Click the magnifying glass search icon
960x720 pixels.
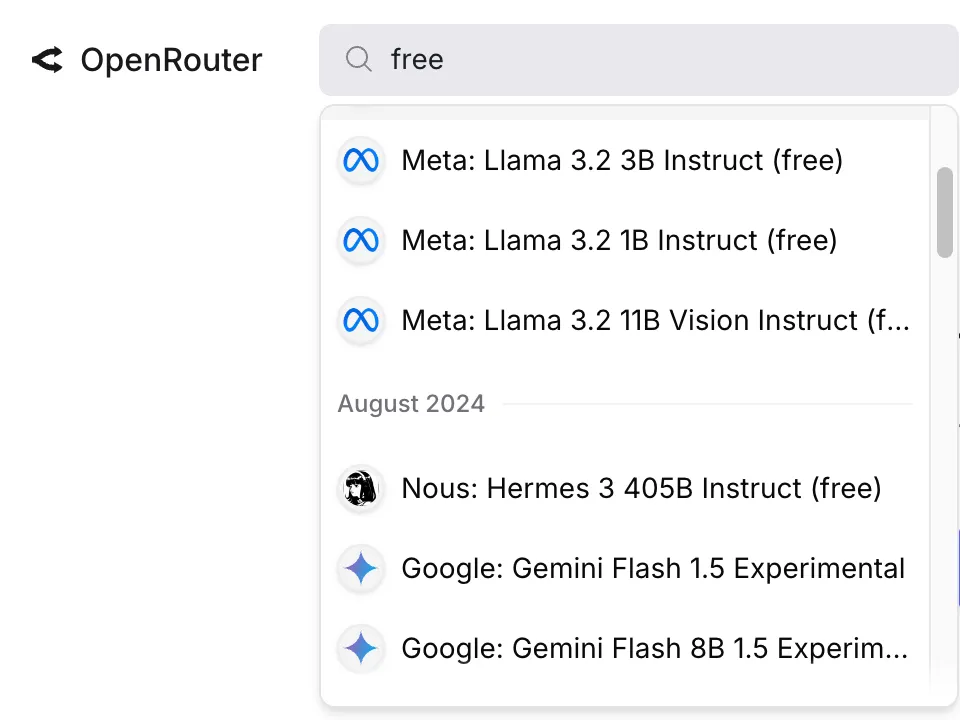(359, 60)
